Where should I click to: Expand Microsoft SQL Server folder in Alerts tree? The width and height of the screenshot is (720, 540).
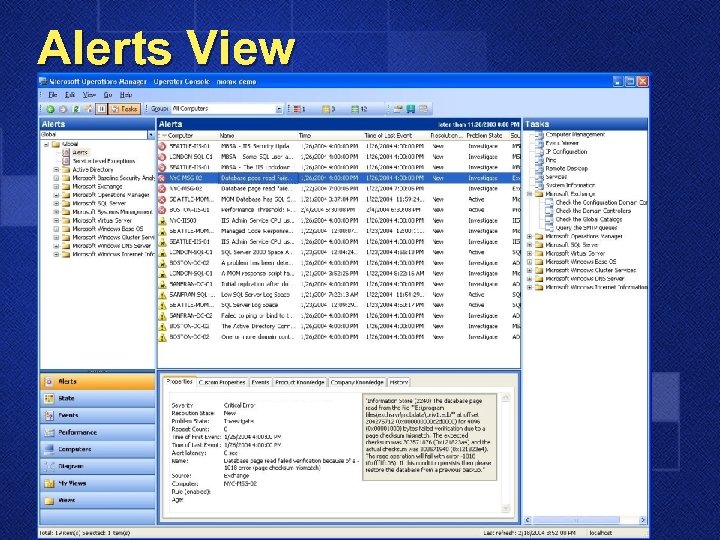pyautogui.click(x=56, y=203)
